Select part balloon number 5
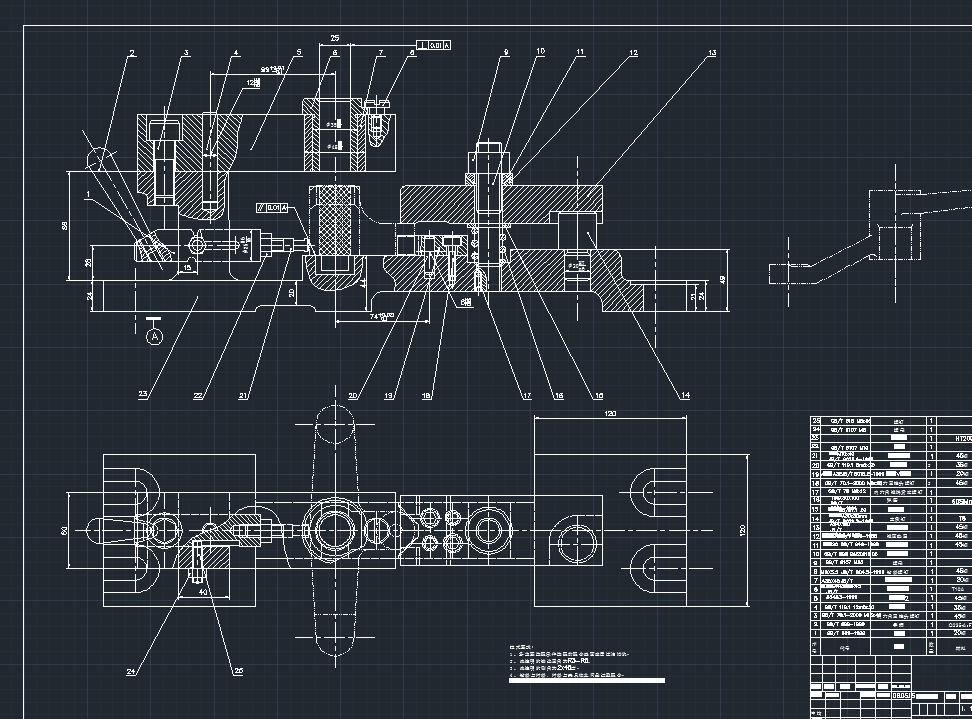The width and height of the screenshot is (972, 719). click(x=299, y=53)
